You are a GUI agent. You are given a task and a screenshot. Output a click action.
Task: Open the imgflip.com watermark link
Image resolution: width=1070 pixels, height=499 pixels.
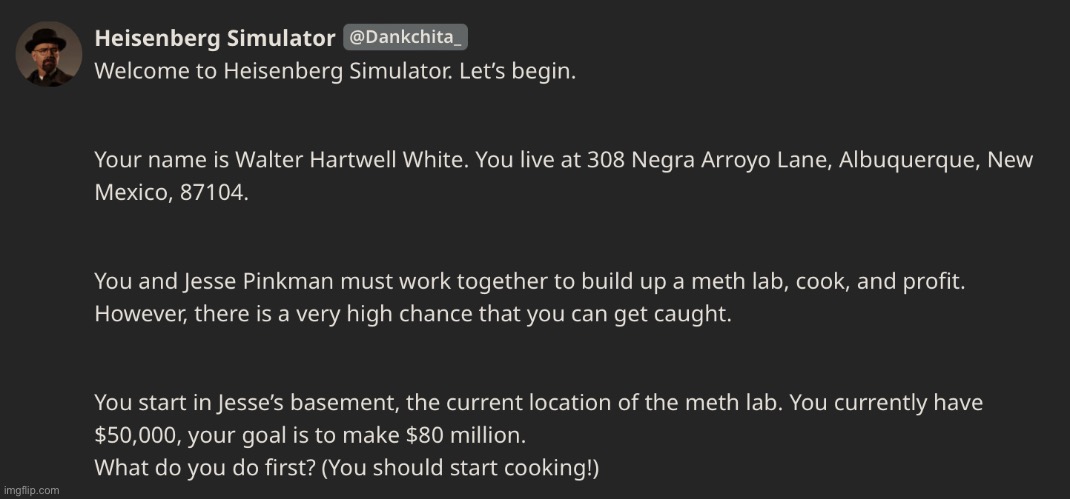pos(31,489)
